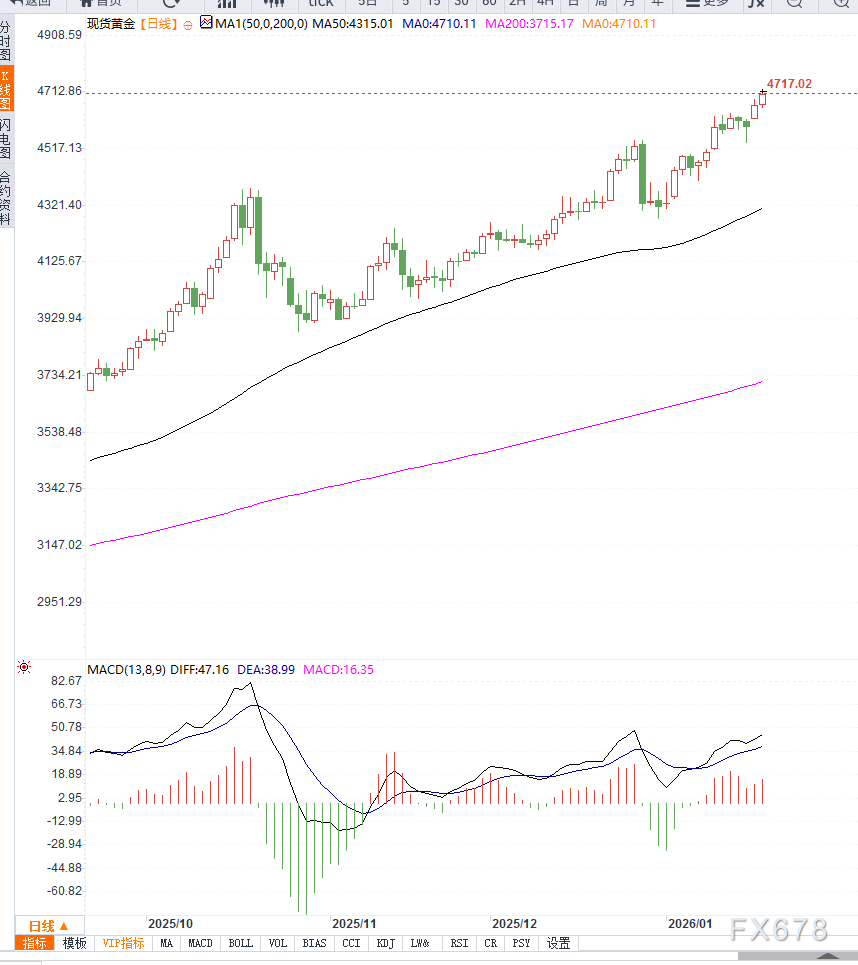858x965 pixels.
Task: Switch to the 模板 tab
Action: coord(75,943)
